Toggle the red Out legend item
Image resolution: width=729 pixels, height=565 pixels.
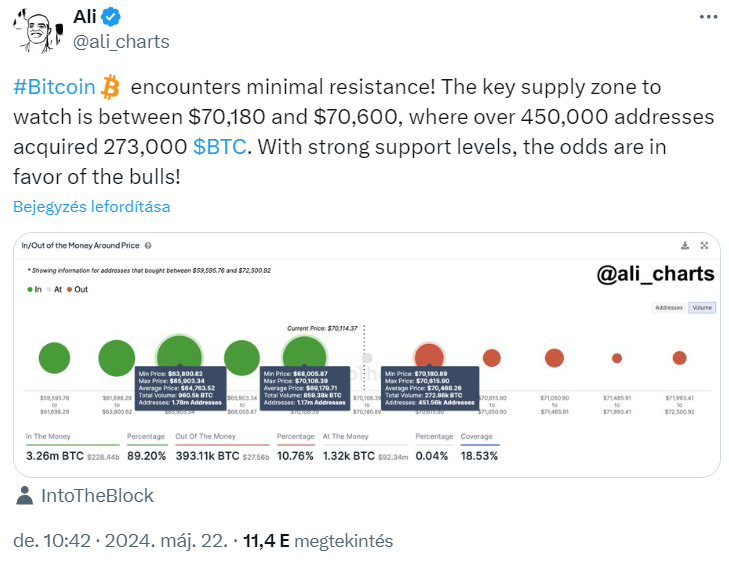tap(77, 289)
